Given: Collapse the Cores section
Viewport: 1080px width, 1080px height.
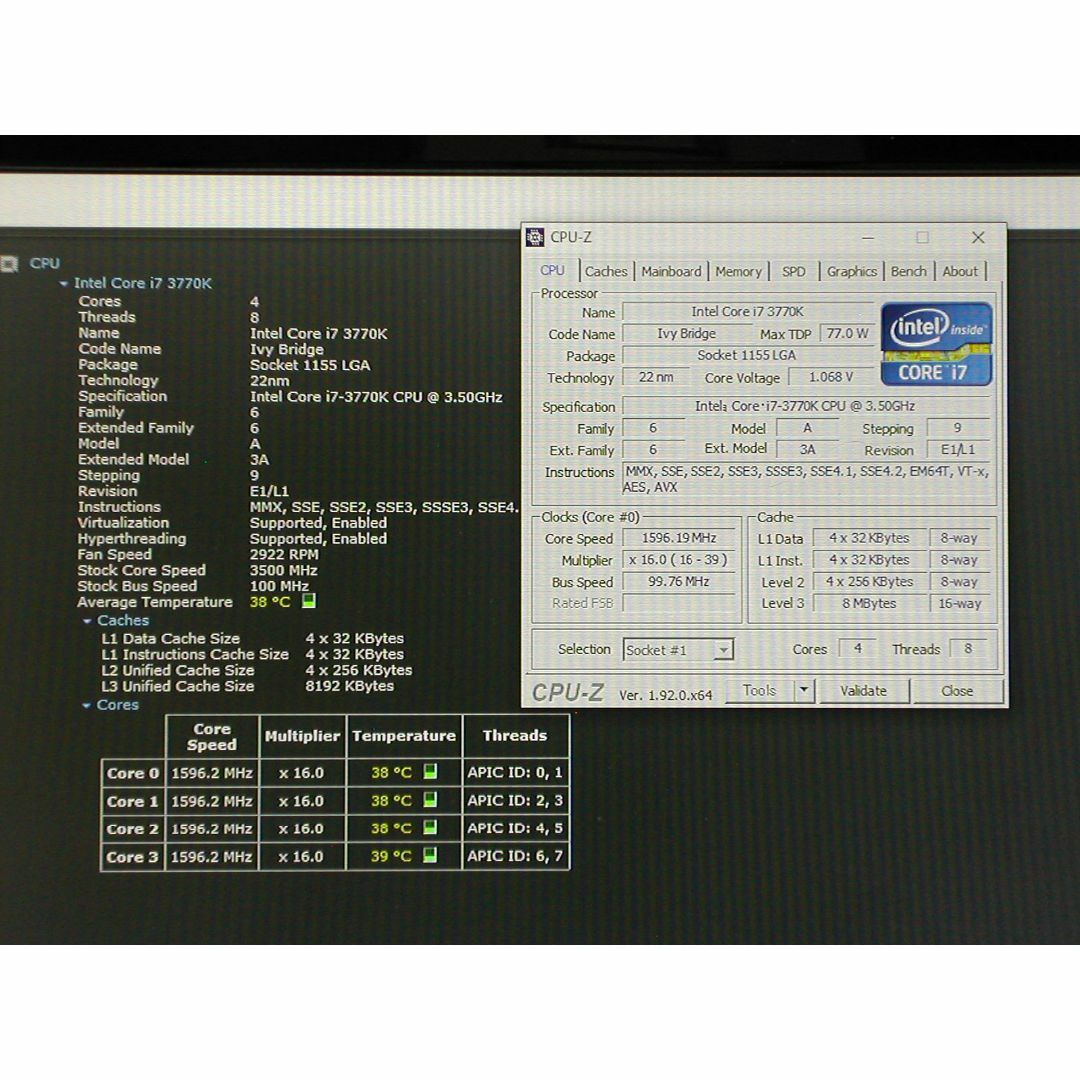Looking at the screenshot, I should point(86,705).
